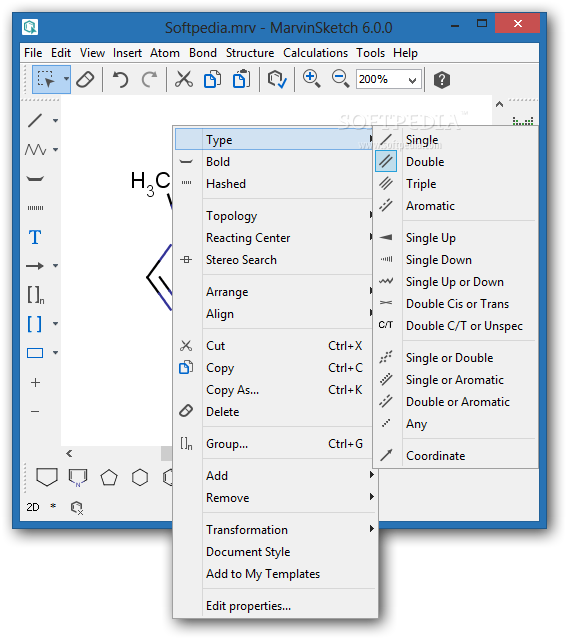Insert the pyrrole ring template with N

point(78,477)
